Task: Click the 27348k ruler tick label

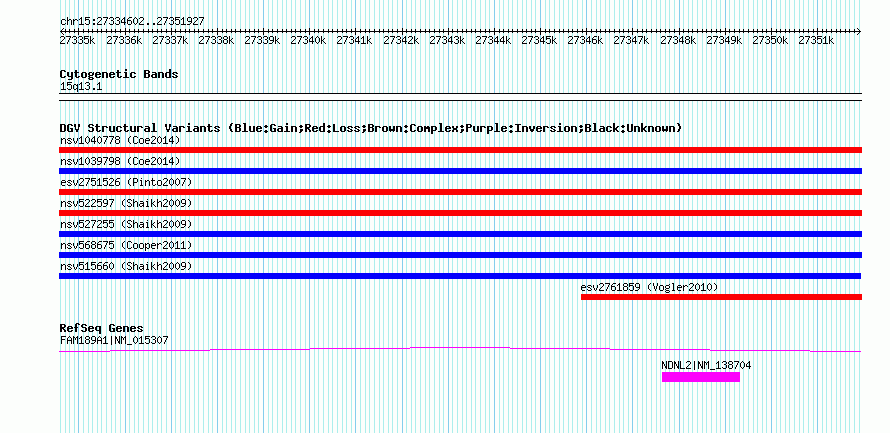Action: point(678,40)
